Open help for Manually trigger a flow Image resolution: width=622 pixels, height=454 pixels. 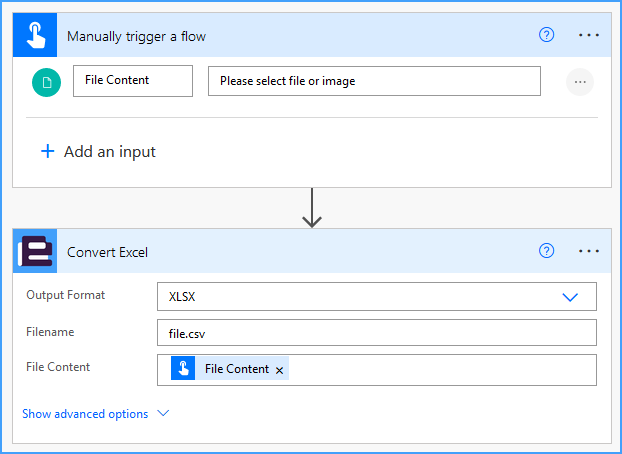(x=546, y=35)
